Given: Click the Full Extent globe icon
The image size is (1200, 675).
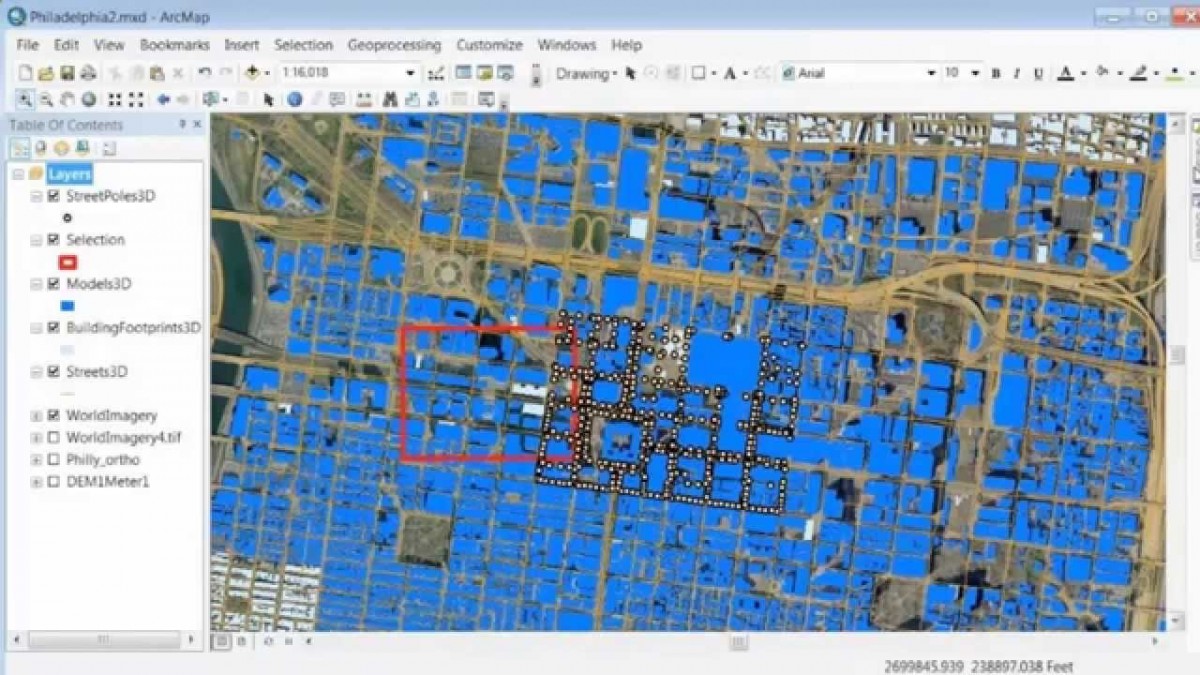Looking at the screenshot, I should tap(89, 99).
